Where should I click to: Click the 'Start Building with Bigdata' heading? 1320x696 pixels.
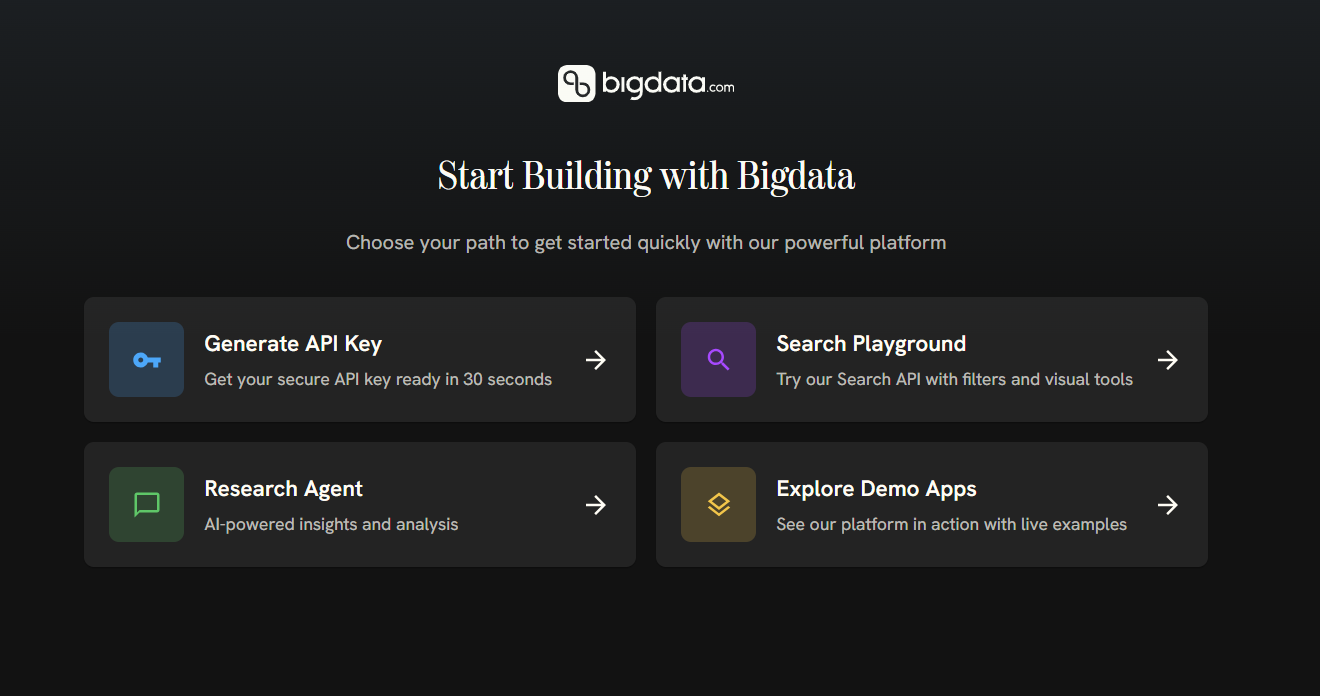(646, 176)
